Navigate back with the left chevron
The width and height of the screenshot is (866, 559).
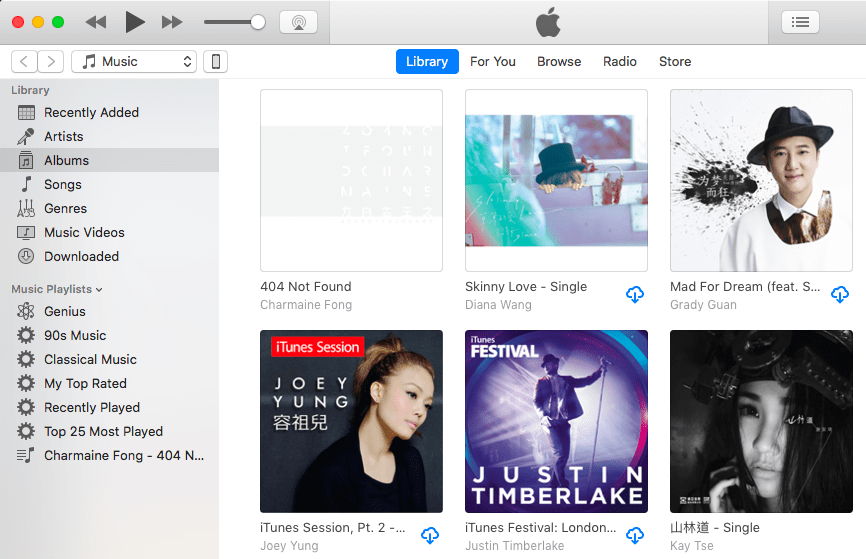(x=25, y=62)
